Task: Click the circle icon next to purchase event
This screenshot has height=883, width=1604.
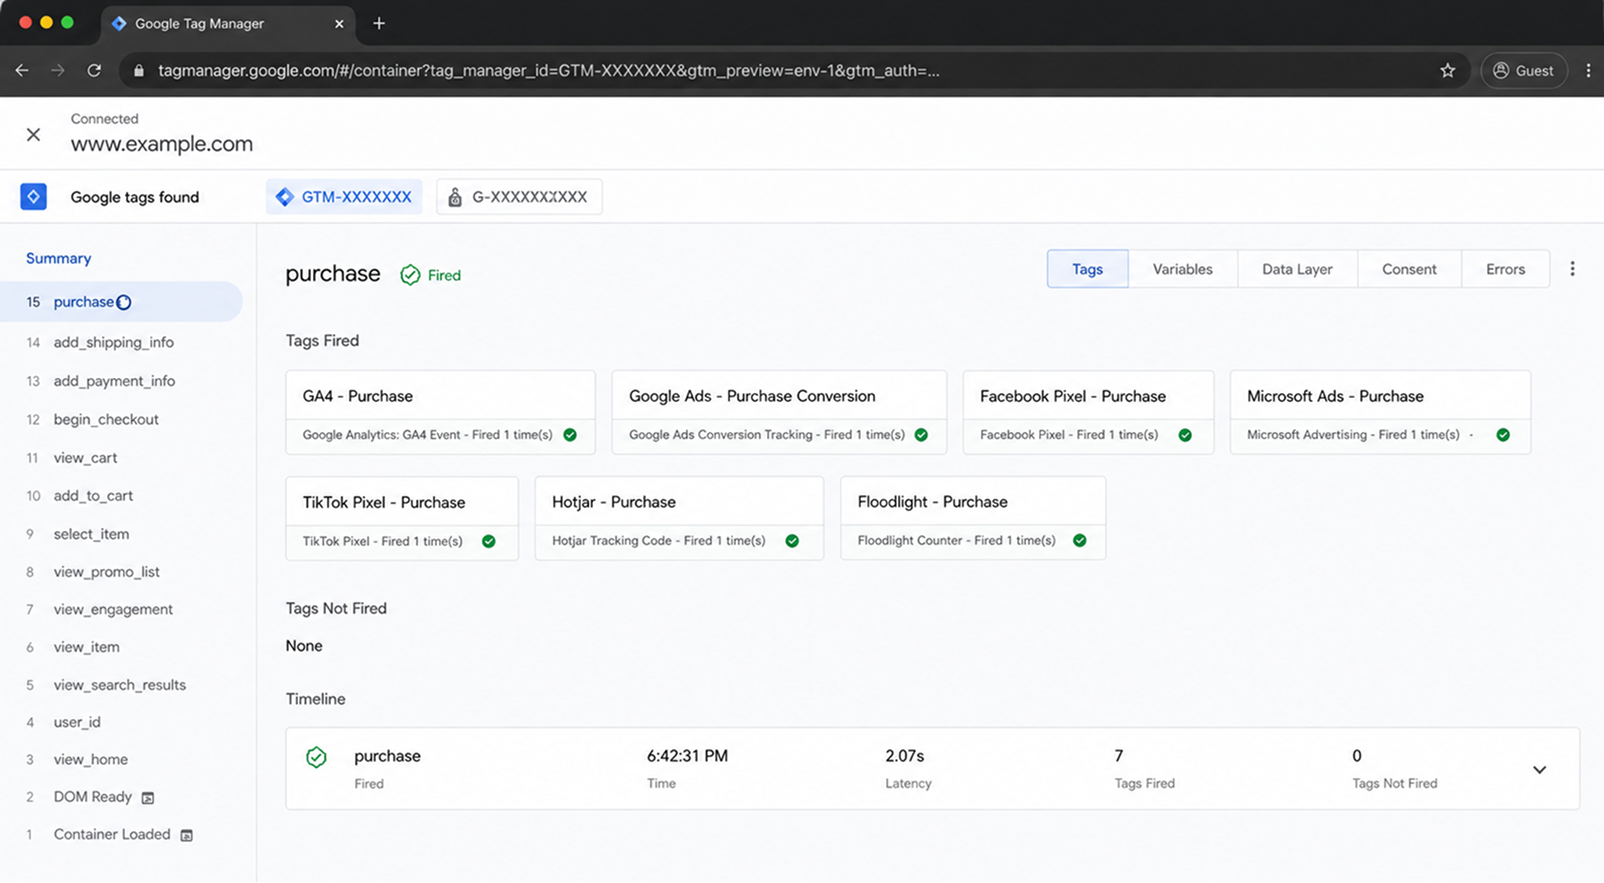Action: click(x=124, y=302)
